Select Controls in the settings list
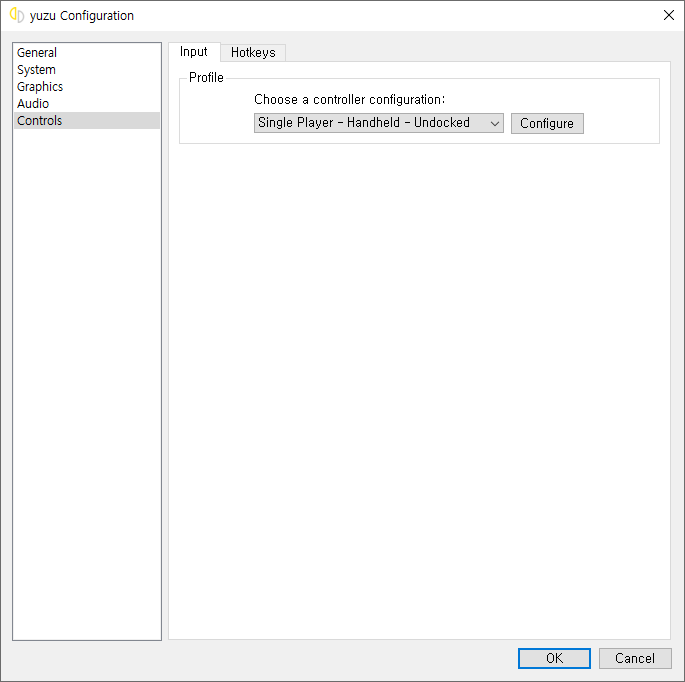 point(86,121)
